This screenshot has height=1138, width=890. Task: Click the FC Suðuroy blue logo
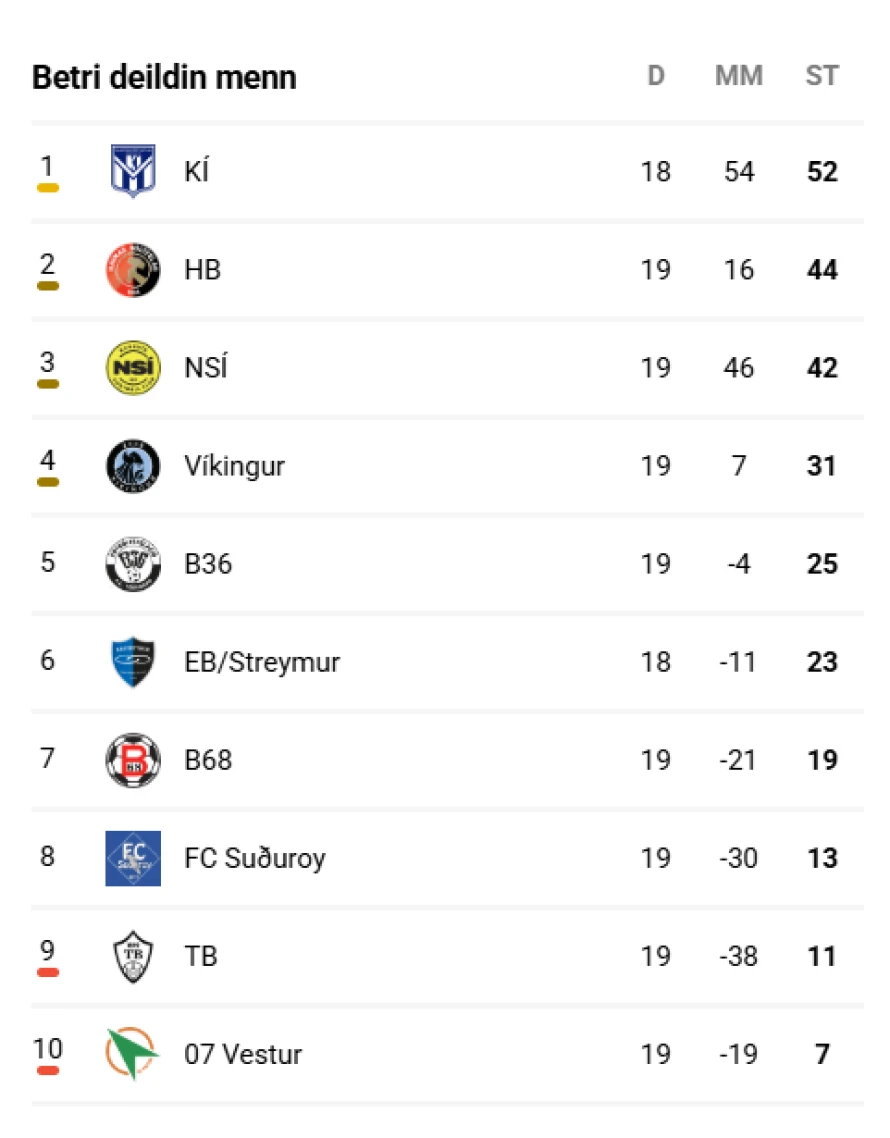133,858
